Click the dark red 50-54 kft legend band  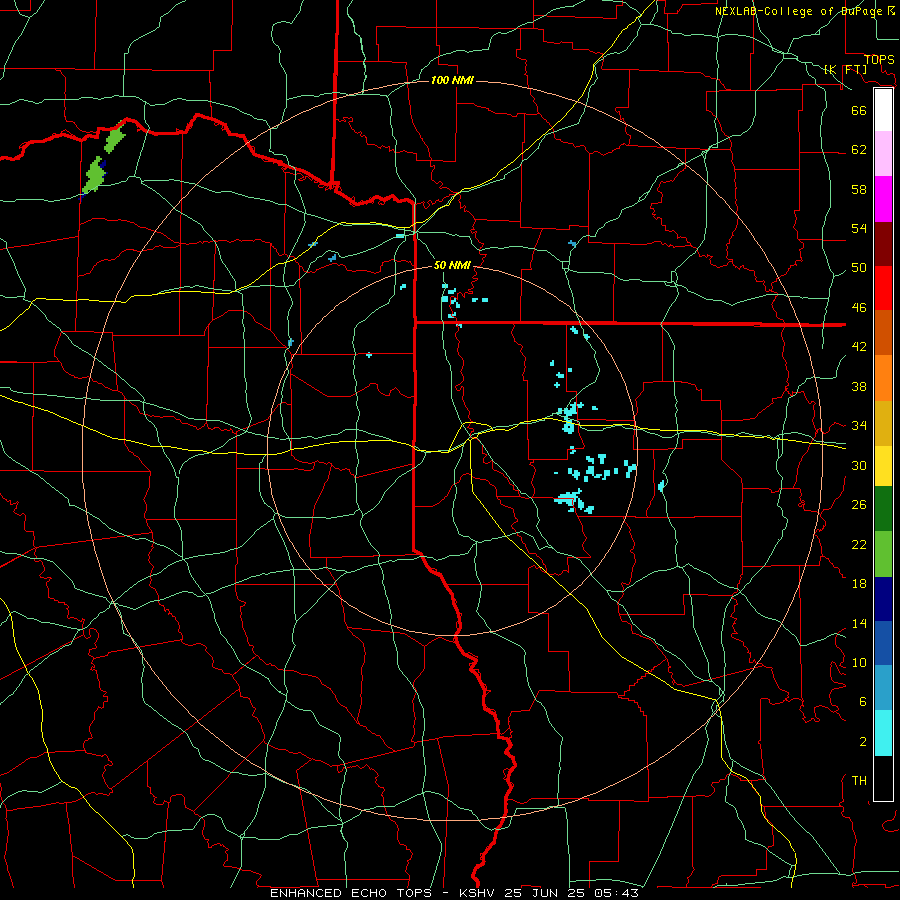[x=883, y=244]
